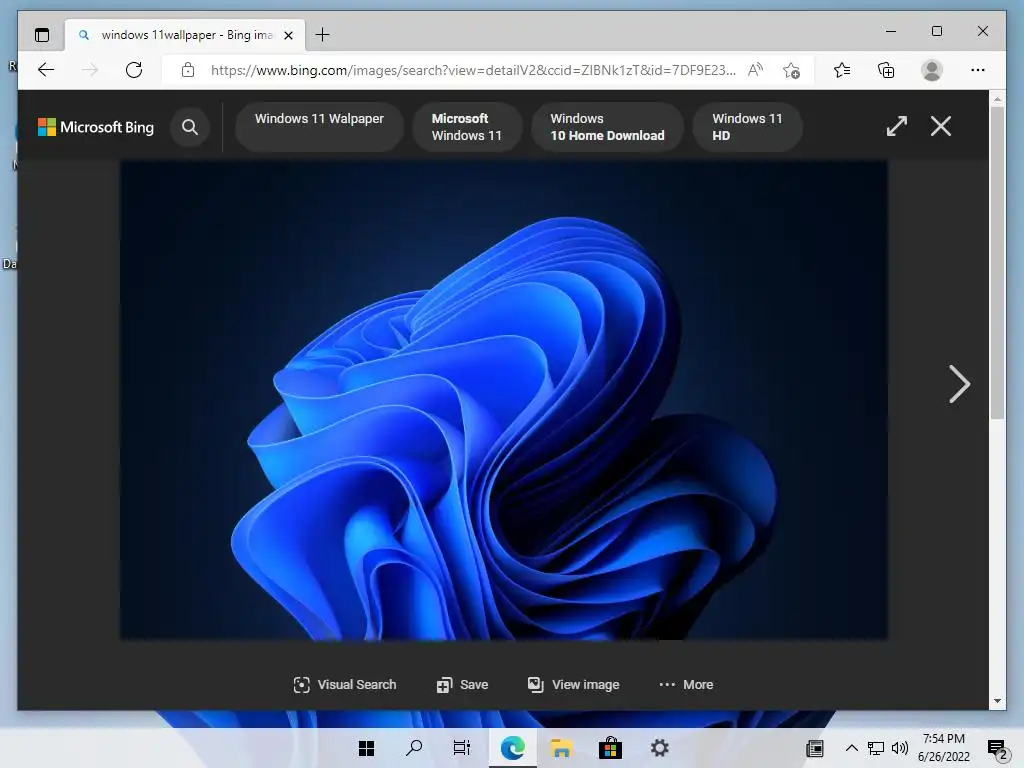Select the windows 11wallpaper Bing images tab
This screenshot has height=768, width=1024.
pos(185,35)
